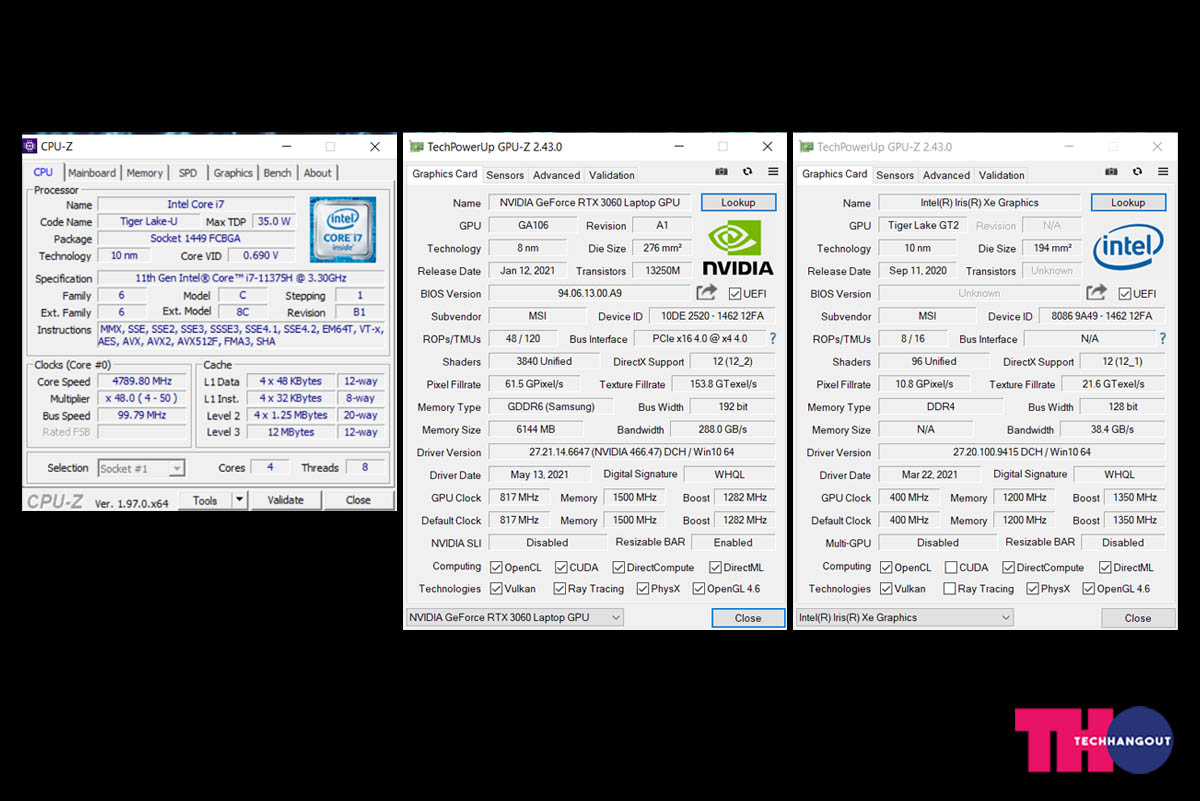Click the Intel logo in Intel GPU-Z window
The width and height of the screenshot is (1200, 801).
1128,248
